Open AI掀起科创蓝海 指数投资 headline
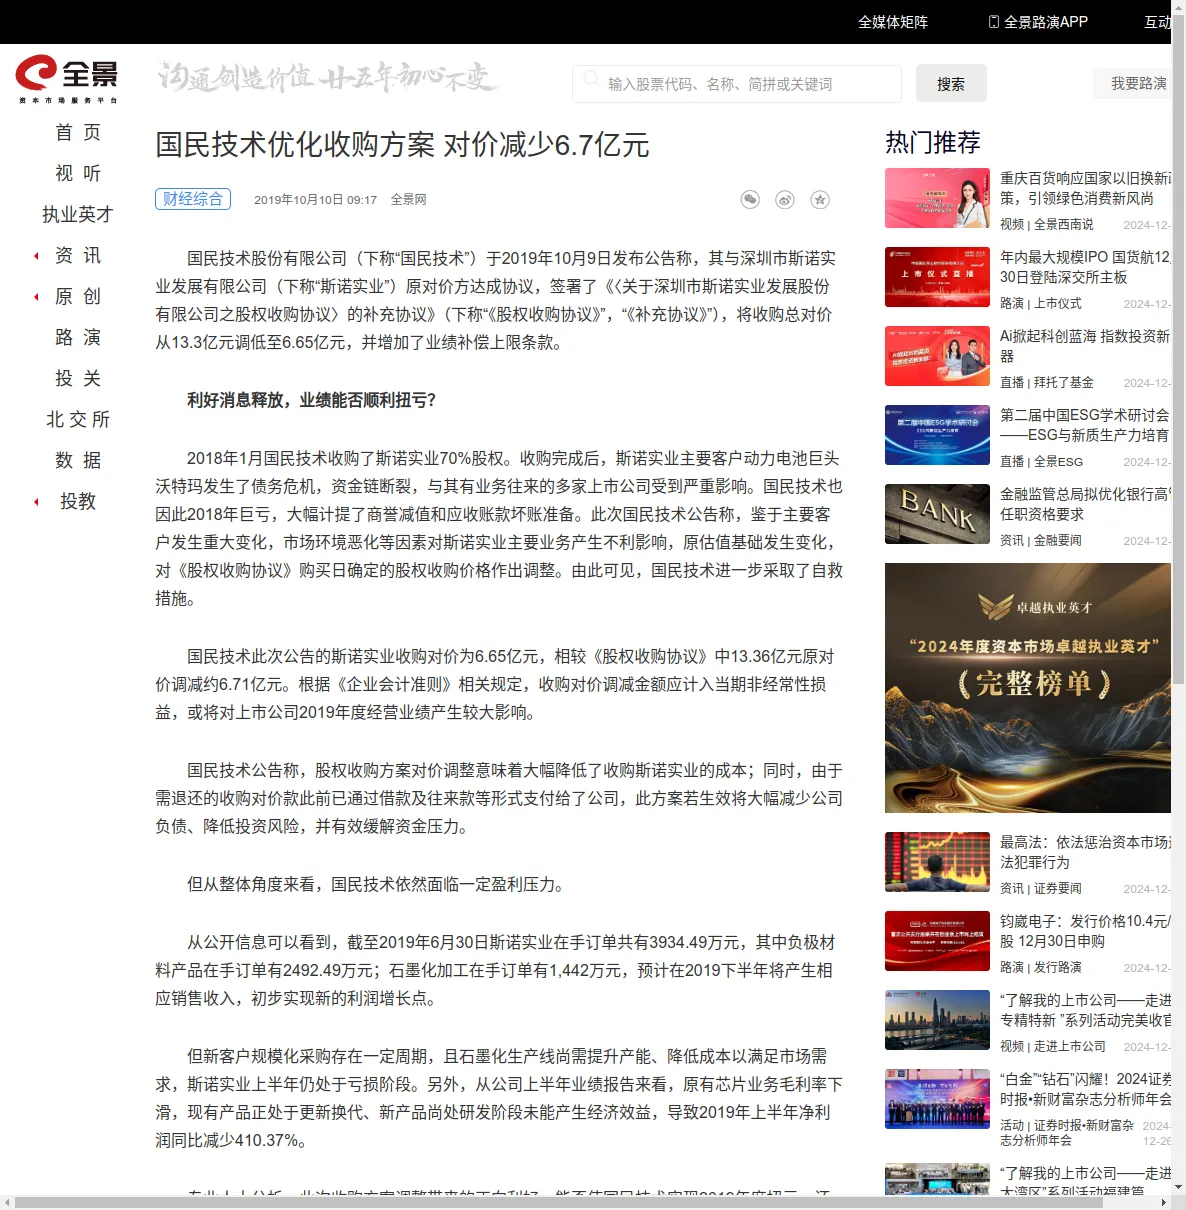Image resolution: width=1186 pixels, height=1210 pixels. pyautogui.click(x=1085, y=346)
